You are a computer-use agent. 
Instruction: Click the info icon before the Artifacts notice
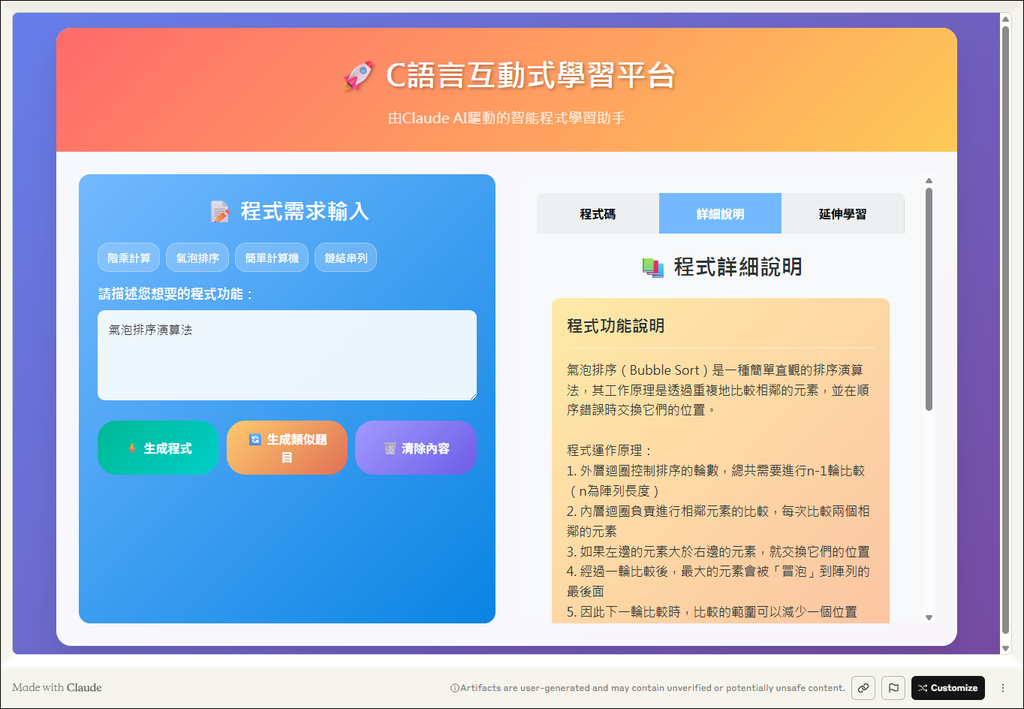[x=455, y=687]
